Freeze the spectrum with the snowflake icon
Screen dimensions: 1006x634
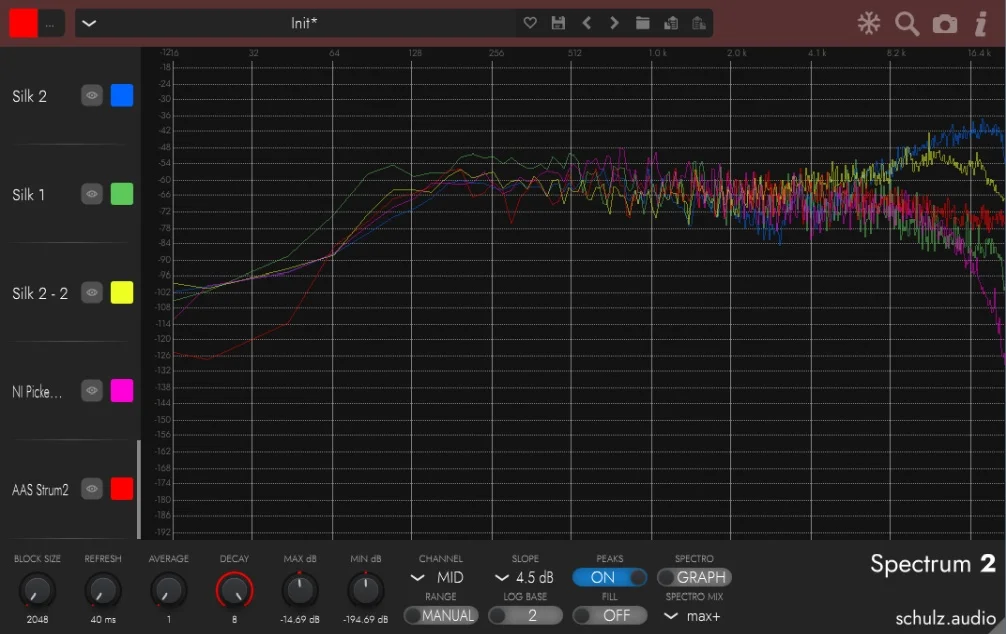tap(869, 24)
